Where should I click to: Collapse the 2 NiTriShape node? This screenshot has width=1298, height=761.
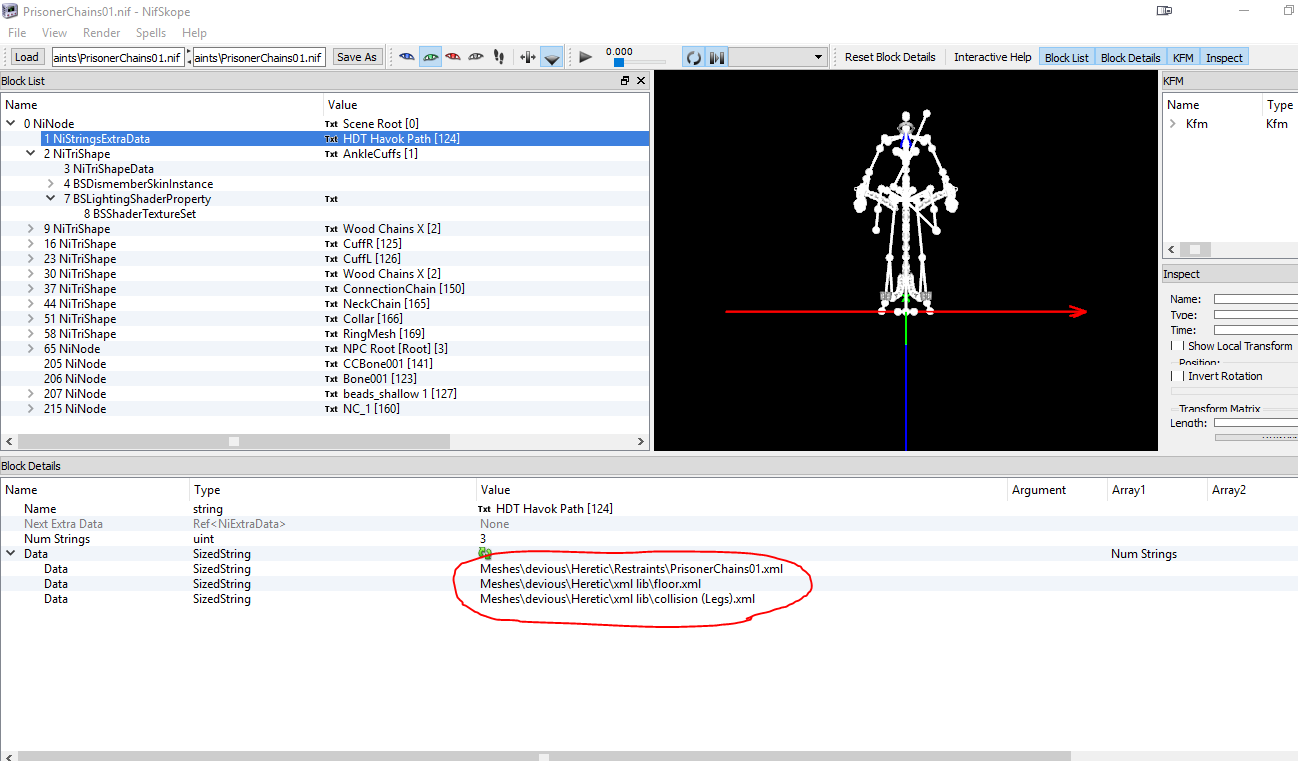pyautogui.click(x=31, y=154)
